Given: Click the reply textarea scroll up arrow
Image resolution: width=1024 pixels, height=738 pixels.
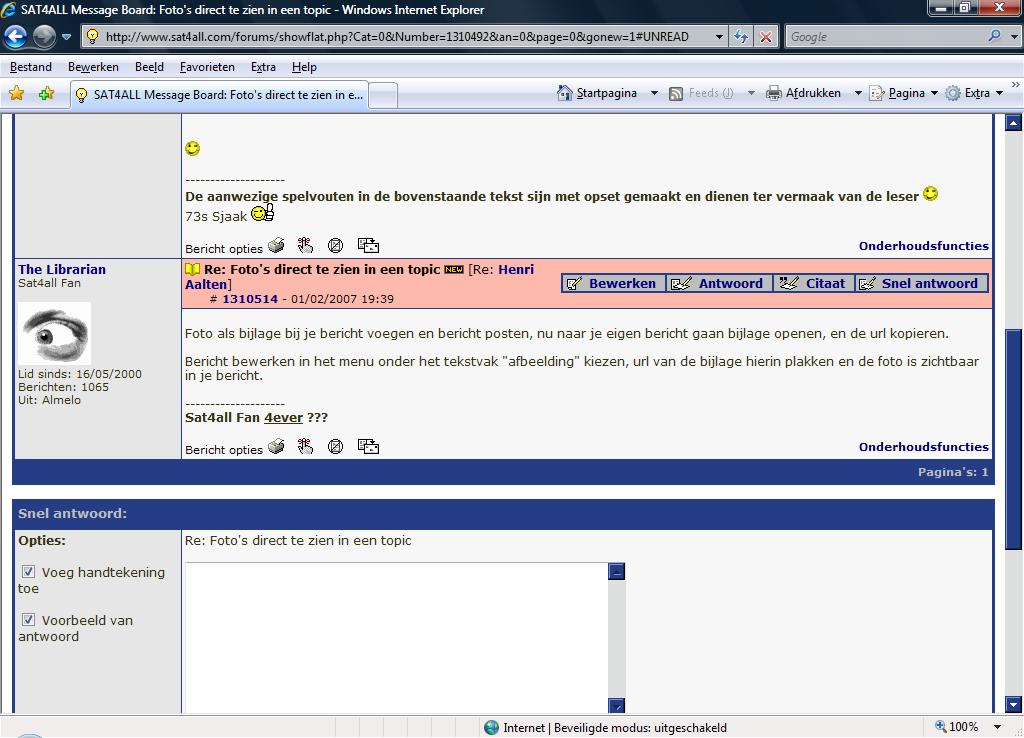Looking at the screenshot, I should click(616, 571).
